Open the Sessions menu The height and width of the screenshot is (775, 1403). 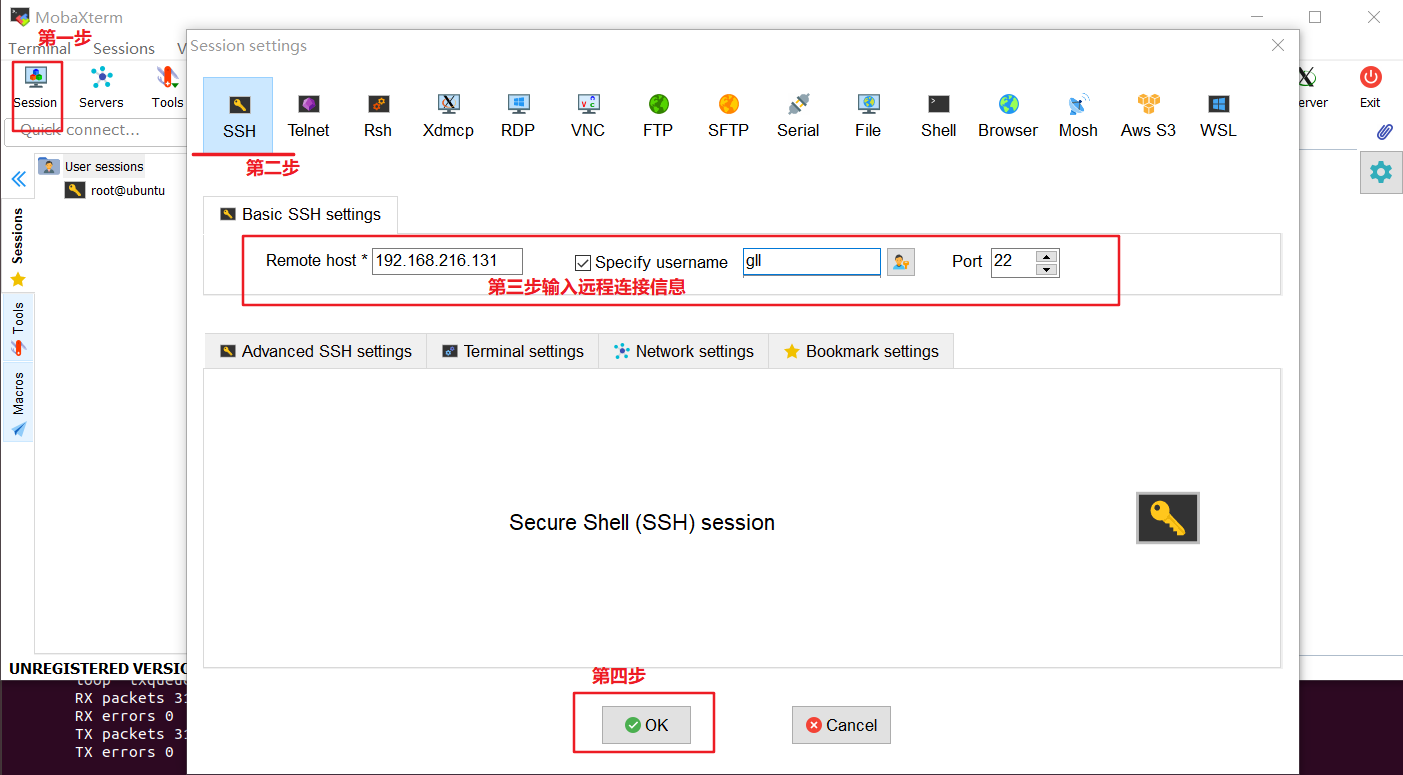124,48
